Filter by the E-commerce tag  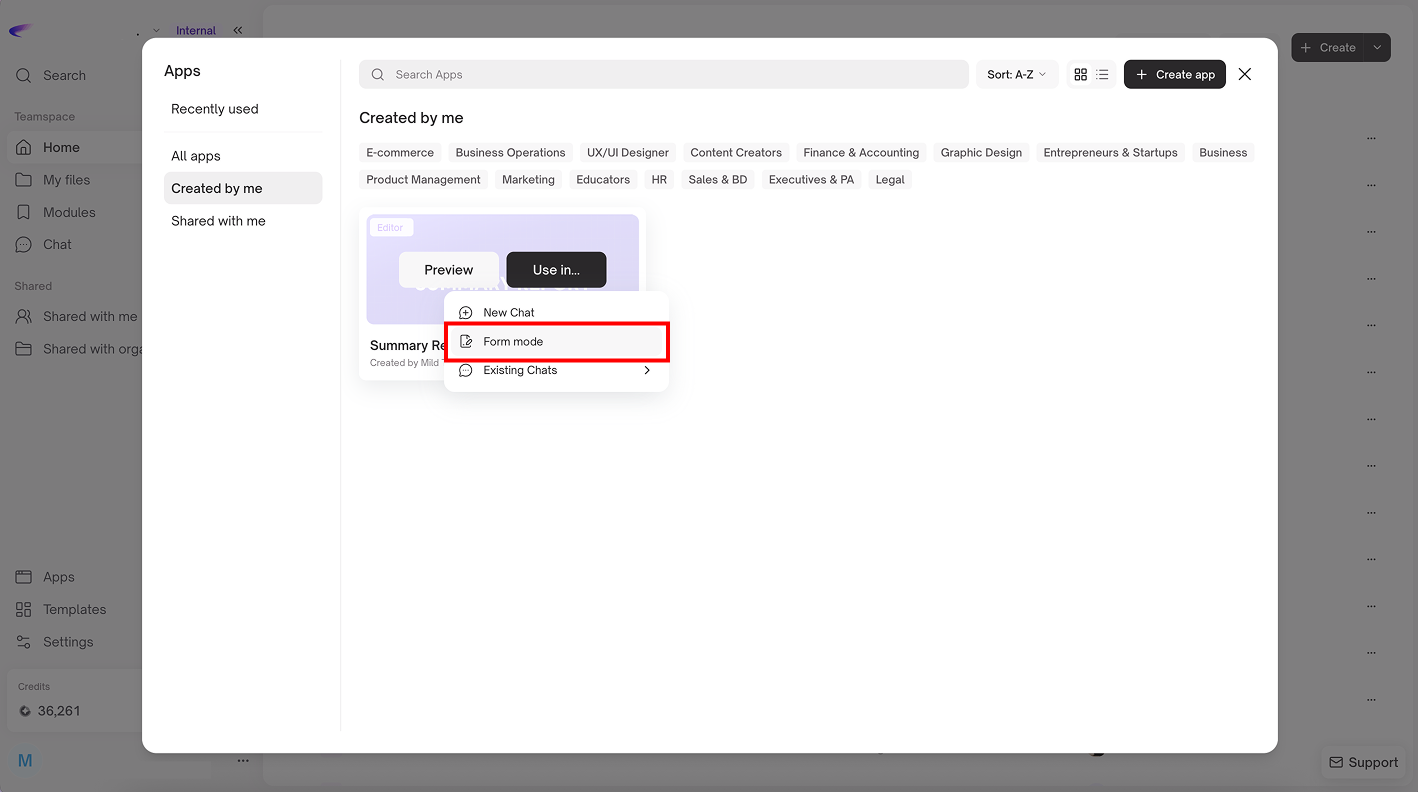coord(400,153)
